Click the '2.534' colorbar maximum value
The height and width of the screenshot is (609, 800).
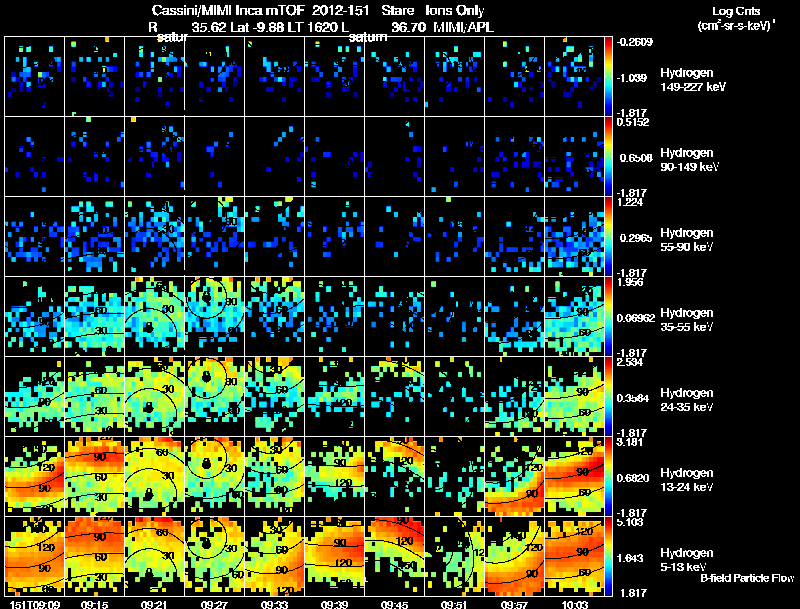[x=630, y=362]
